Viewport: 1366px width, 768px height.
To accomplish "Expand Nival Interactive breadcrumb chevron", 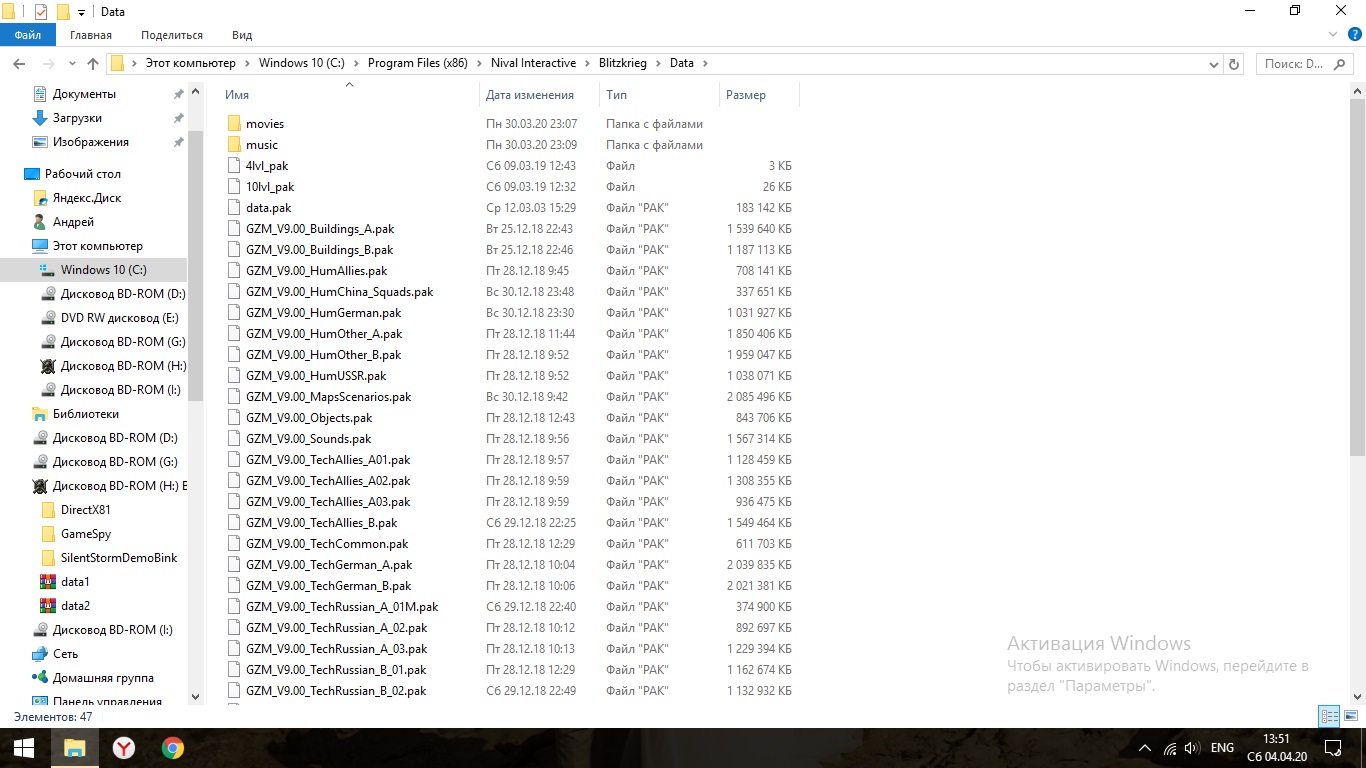I will (x=587, y=63).
